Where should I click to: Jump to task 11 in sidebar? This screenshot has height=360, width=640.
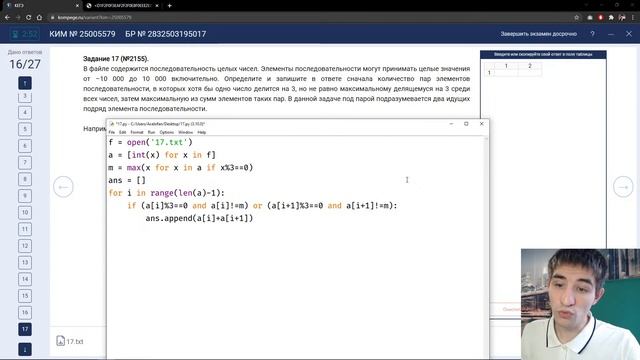click(25, 229)
